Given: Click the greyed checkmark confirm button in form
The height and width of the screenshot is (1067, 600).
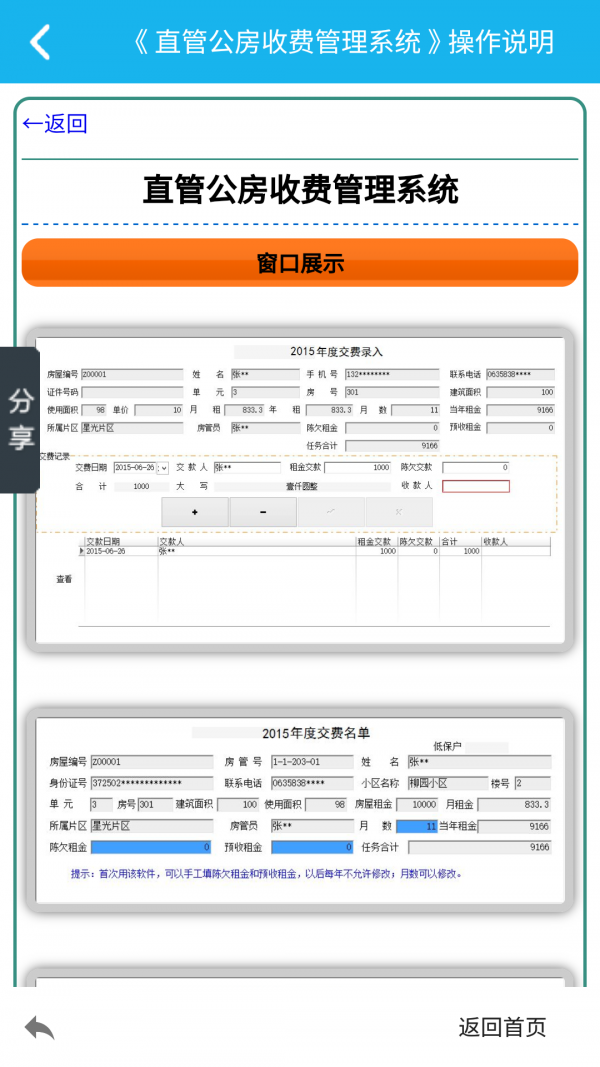Looking at the screenshot, I should (x=331, y=512).
